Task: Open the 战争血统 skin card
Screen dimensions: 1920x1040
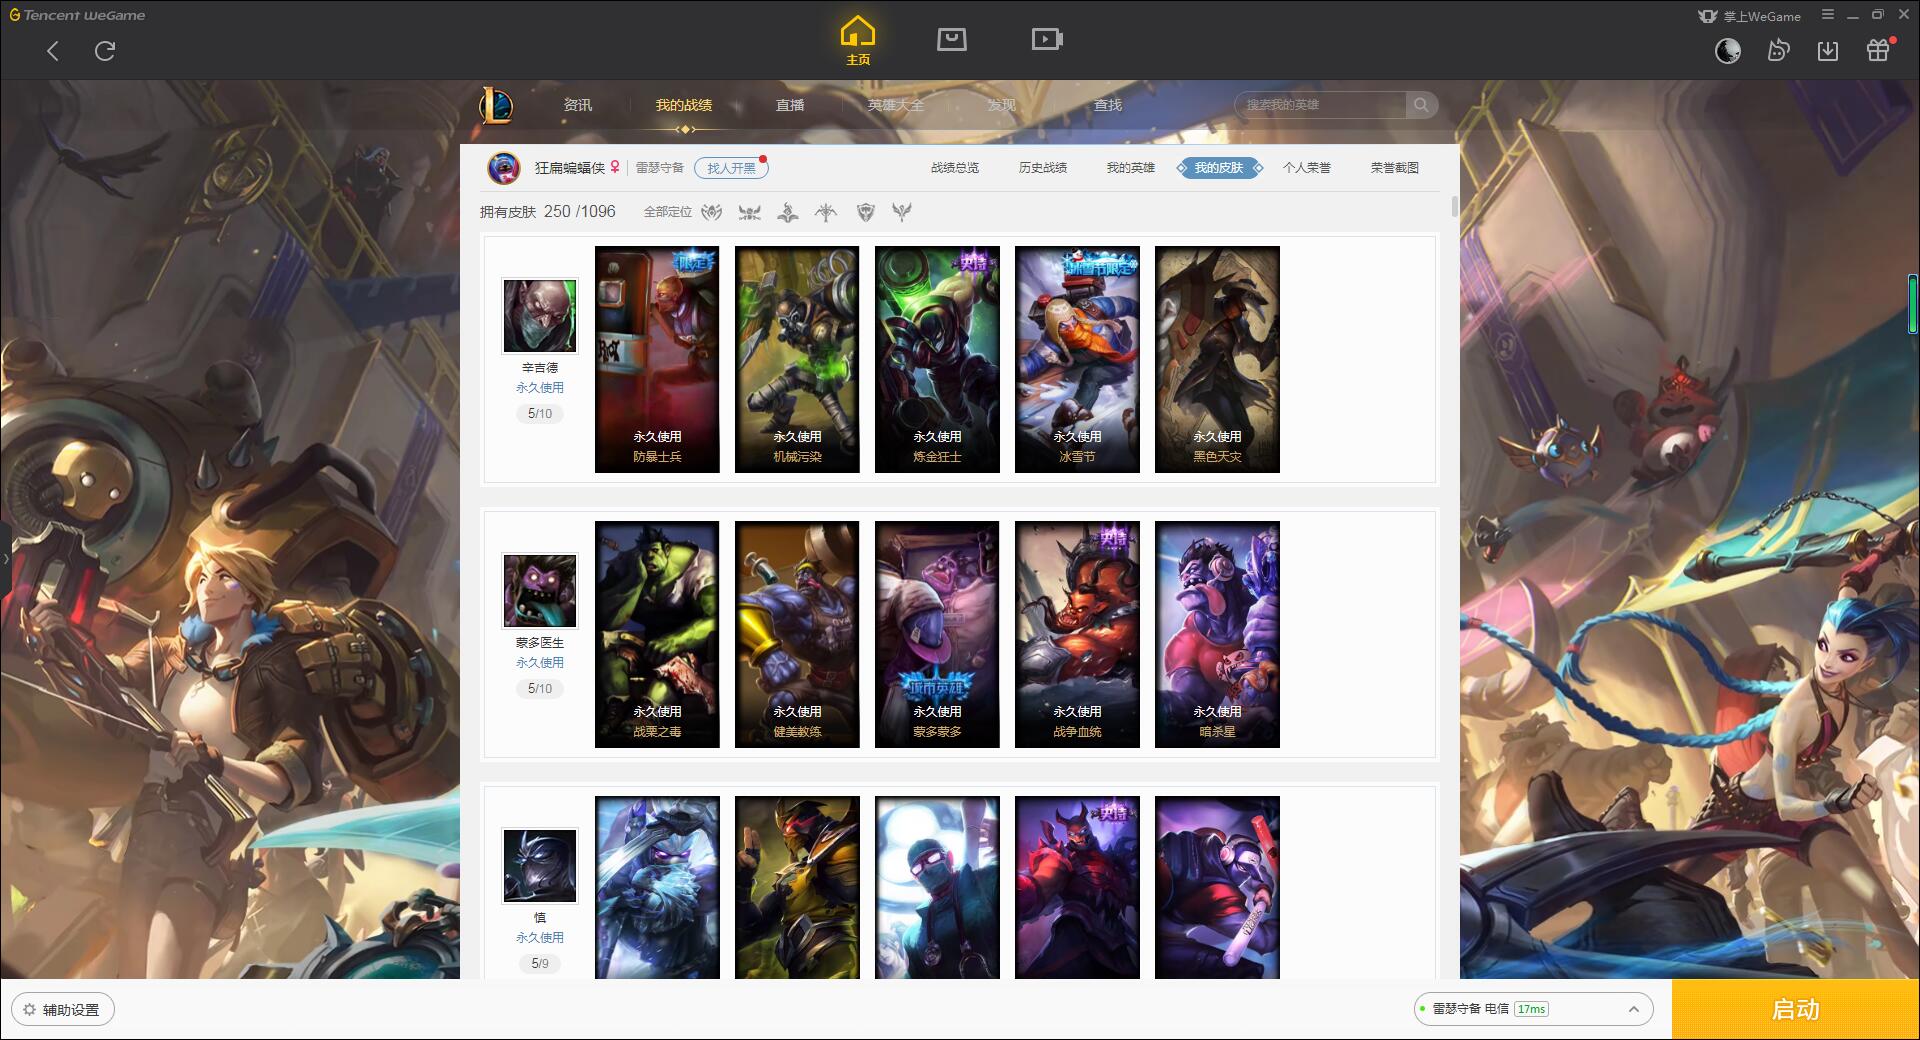Action: (x=1077, y=634)
